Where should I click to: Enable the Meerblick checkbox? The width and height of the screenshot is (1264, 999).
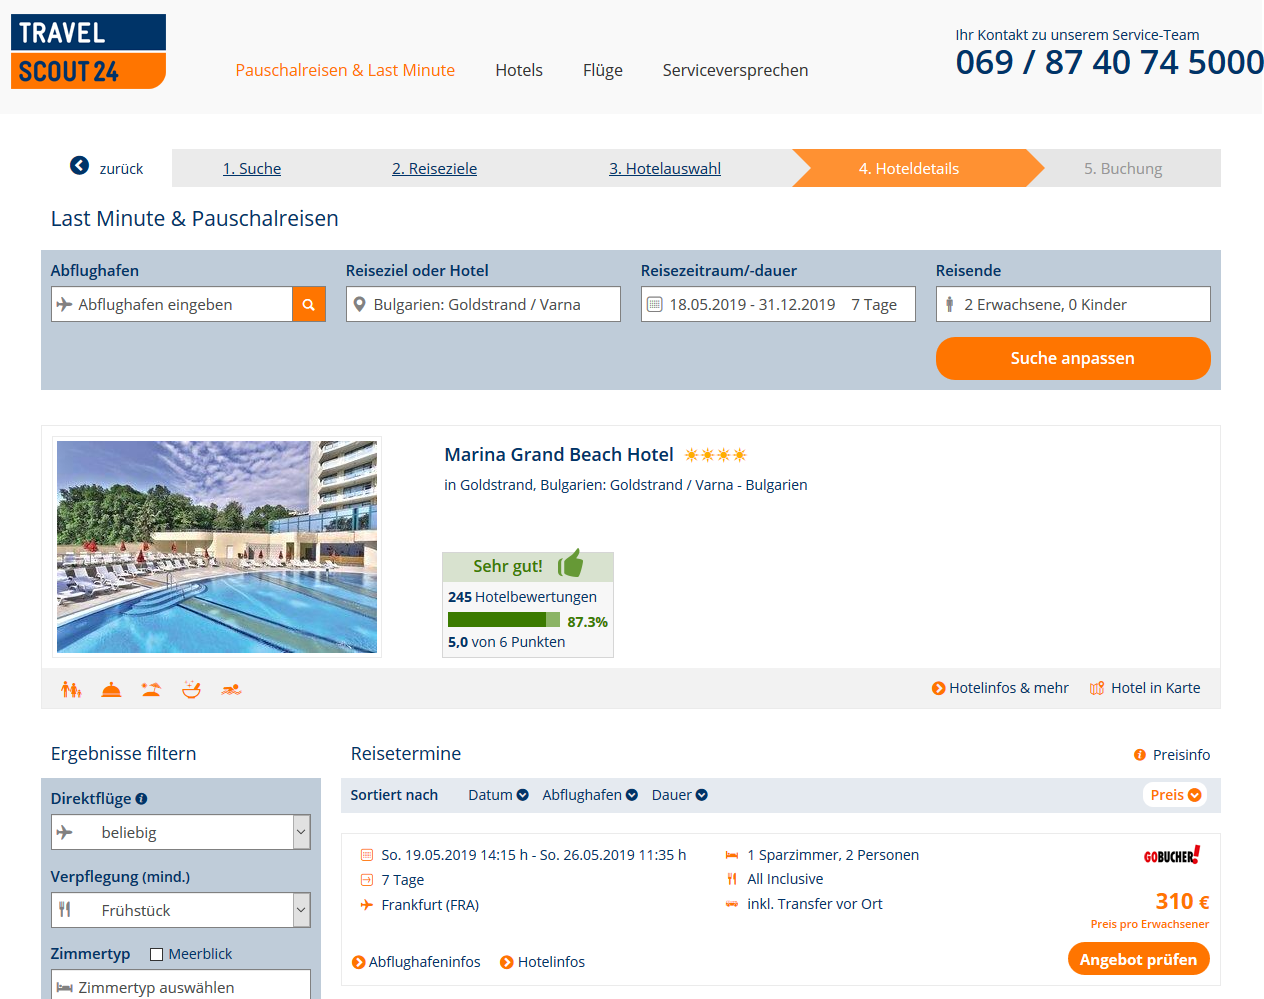(157, 954)
